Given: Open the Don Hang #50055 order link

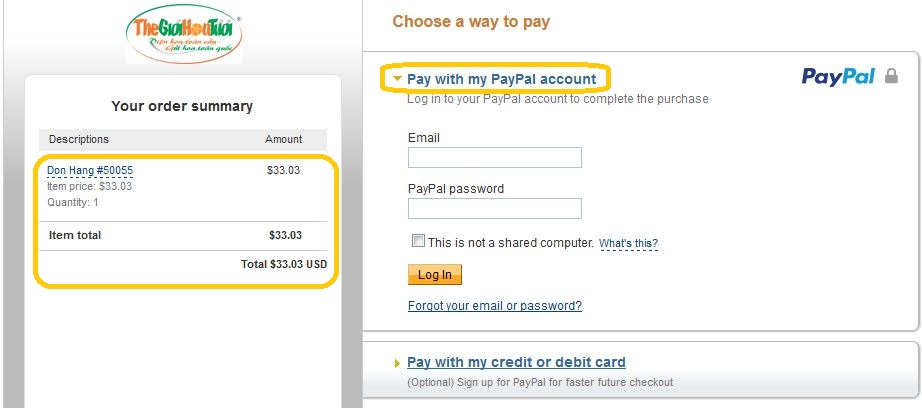Looking at the screenshot, I should [90, 170].
